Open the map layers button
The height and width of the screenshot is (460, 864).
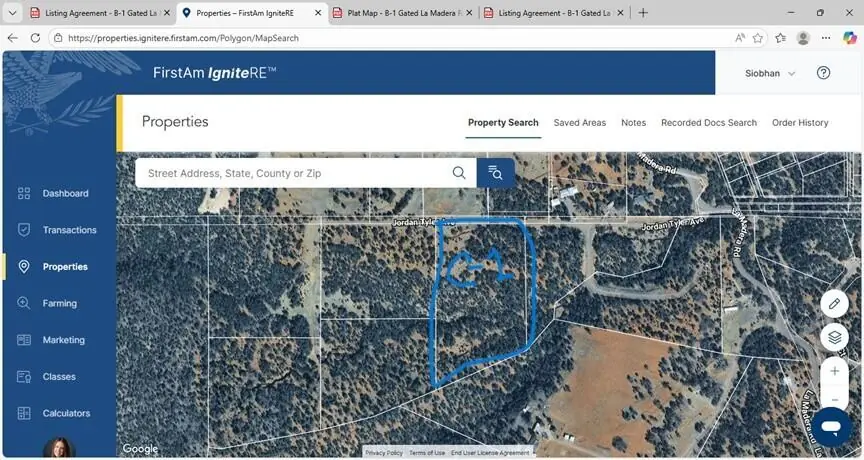(834, 337)
